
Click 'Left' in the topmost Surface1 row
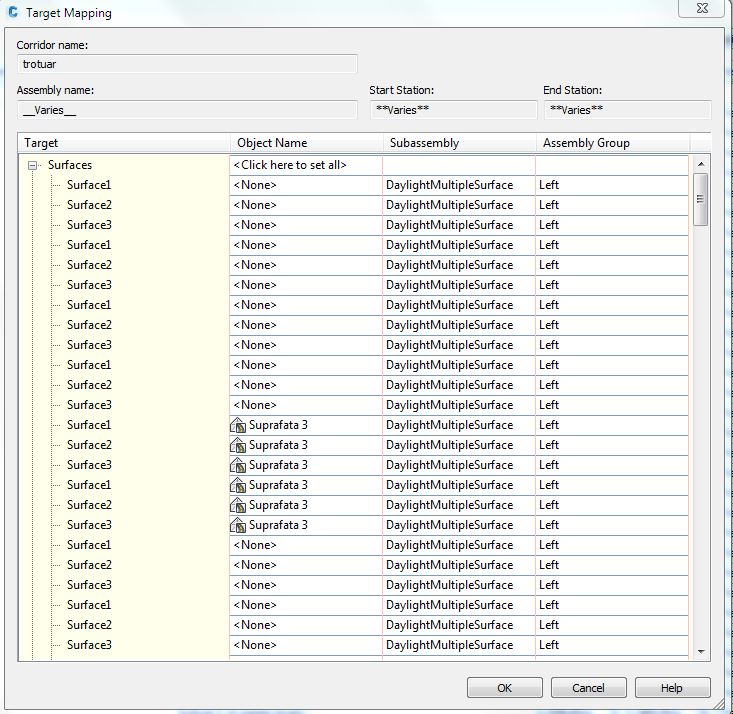pos(549,185)
